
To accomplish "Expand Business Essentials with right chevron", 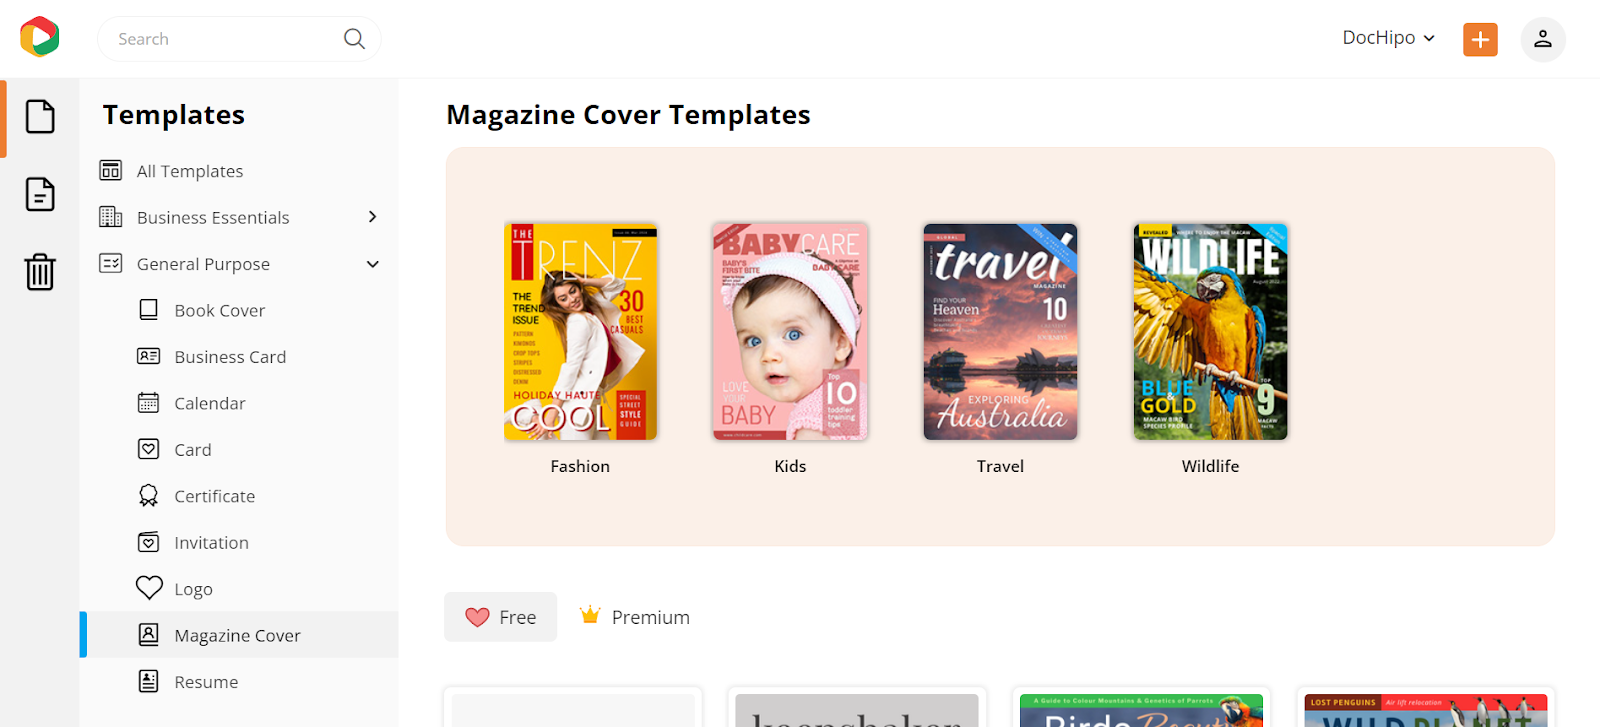I will tap(372, 217).
